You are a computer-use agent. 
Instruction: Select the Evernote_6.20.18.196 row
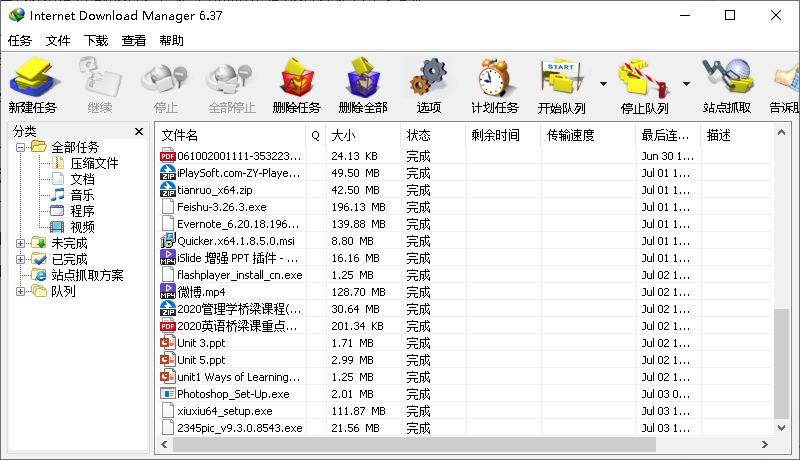(x=464, y=224)
